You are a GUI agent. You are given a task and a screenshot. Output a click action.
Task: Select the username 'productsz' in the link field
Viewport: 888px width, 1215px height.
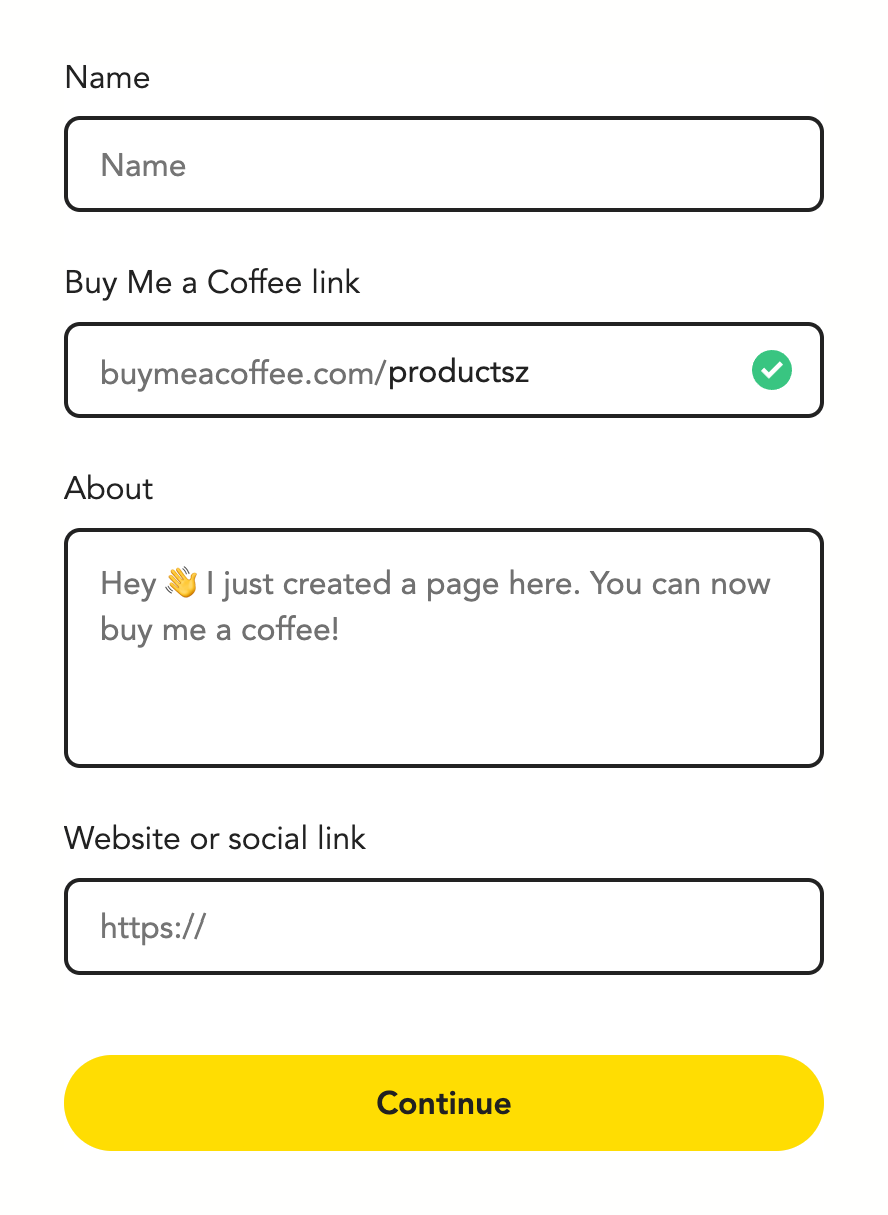pos(457,371)
